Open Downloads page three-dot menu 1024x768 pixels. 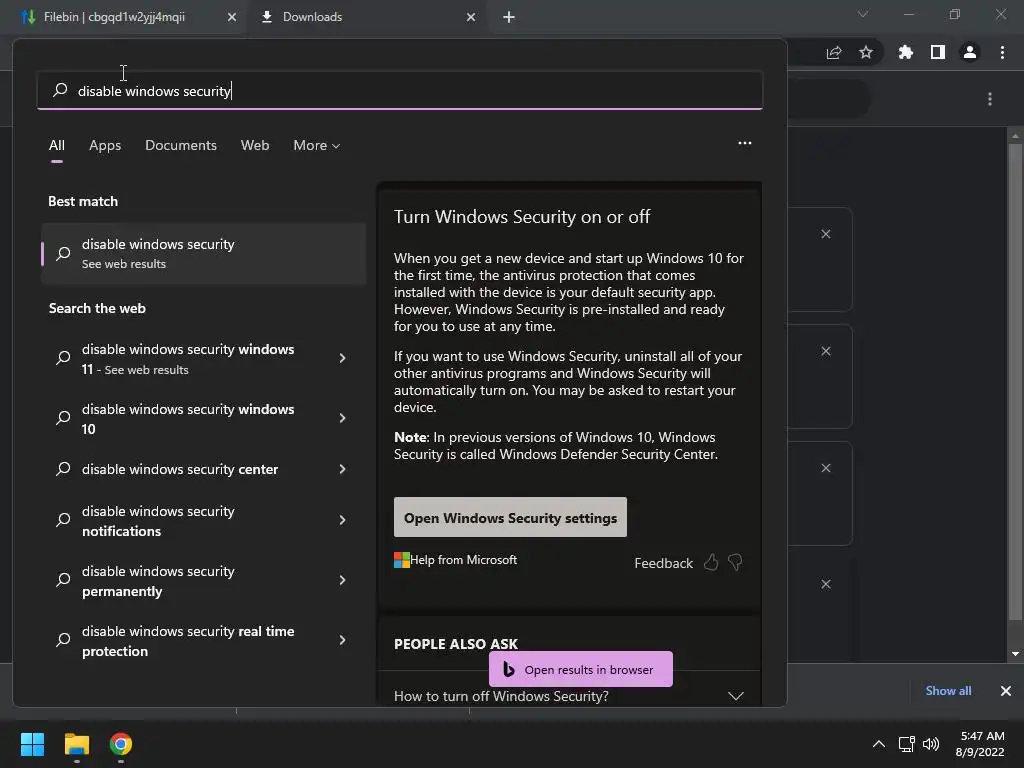point(990,99)
